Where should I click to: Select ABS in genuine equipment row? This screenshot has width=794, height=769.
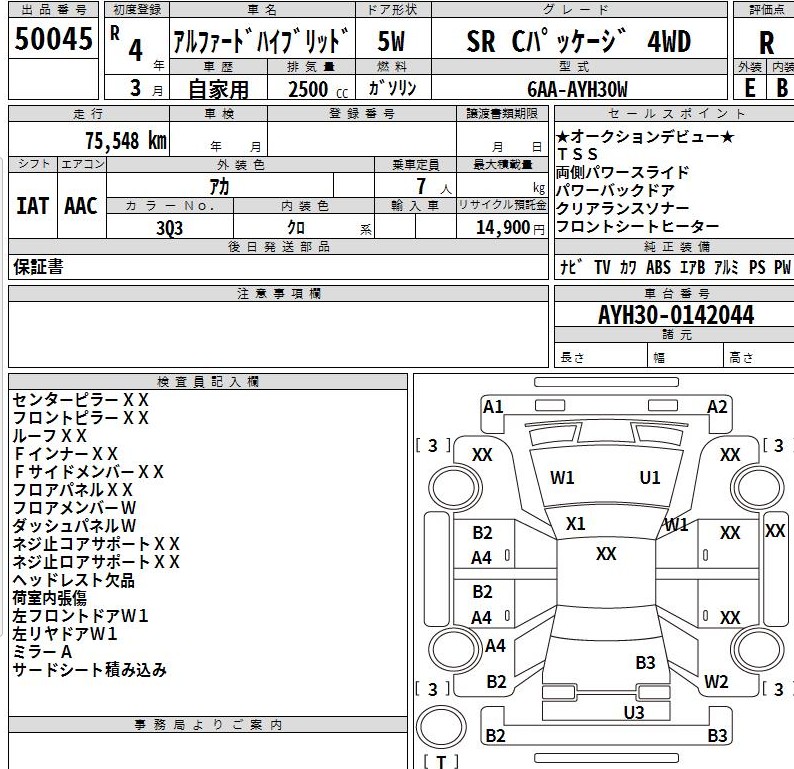[x=658, y=267]
